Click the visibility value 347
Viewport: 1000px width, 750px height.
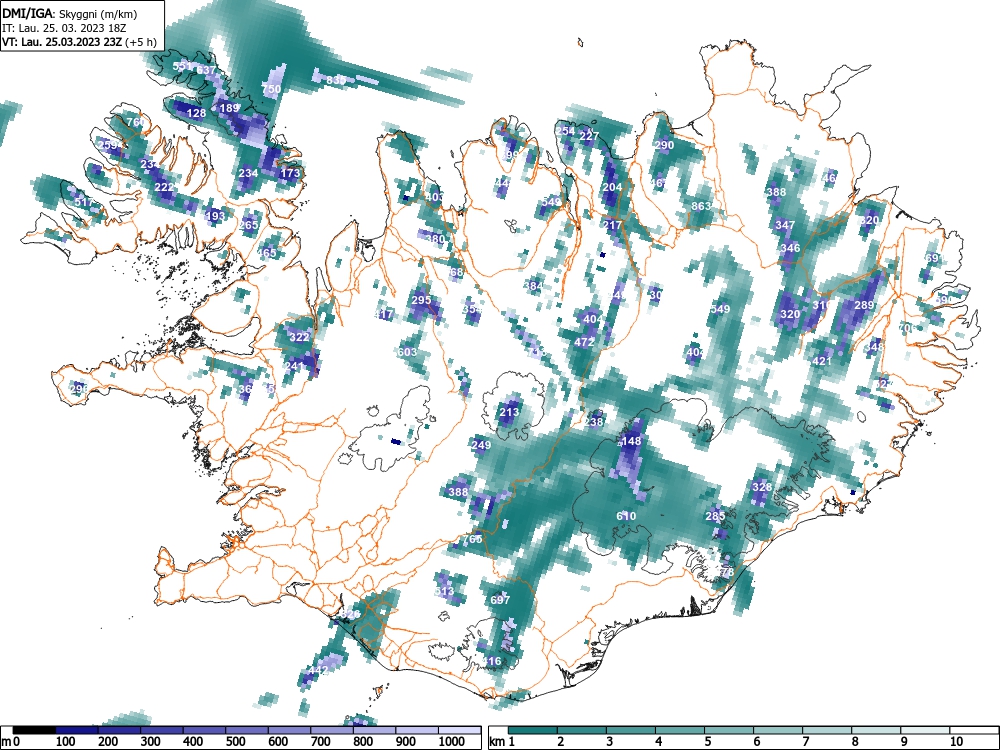click(x=785, y=224)
